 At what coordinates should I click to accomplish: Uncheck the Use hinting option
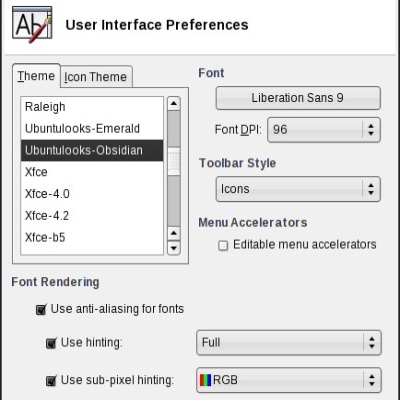(51, 343)
